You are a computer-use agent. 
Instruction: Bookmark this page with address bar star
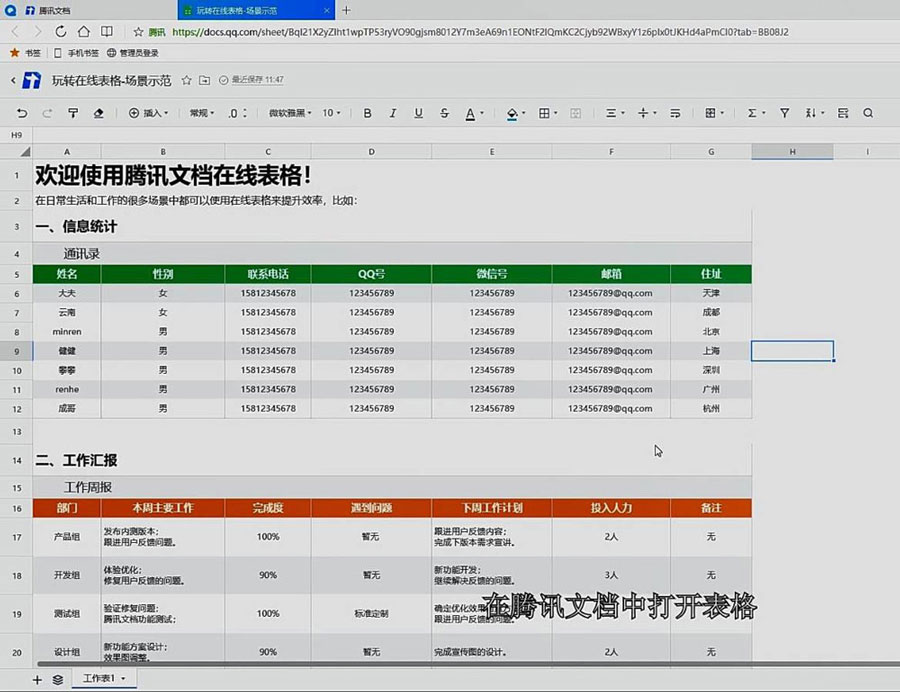(x=138, y=32)
